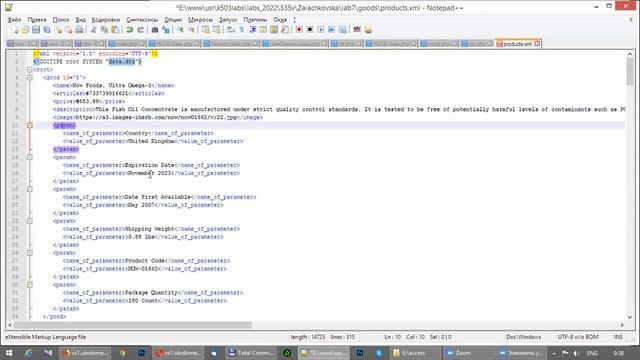Click the Chrome icon in the taskbar
Image resolution: width=640 pixels, height=360 pixels.
click(x=122, y=353)
